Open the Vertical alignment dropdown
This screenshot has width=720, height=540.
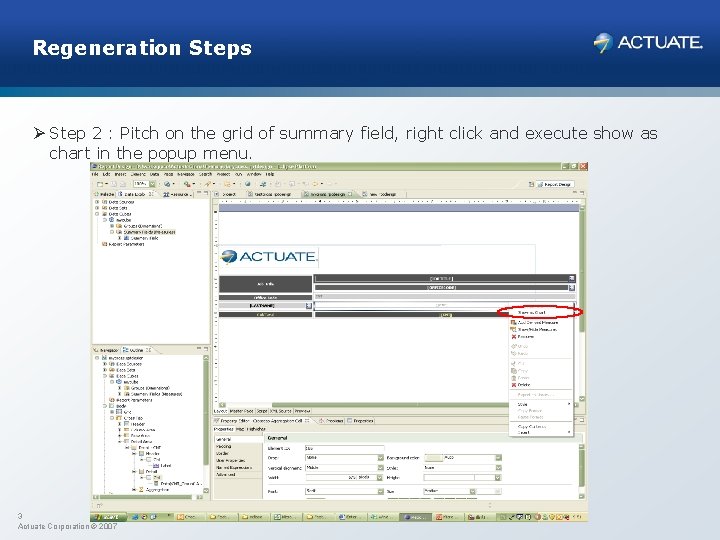pos(380,468)
